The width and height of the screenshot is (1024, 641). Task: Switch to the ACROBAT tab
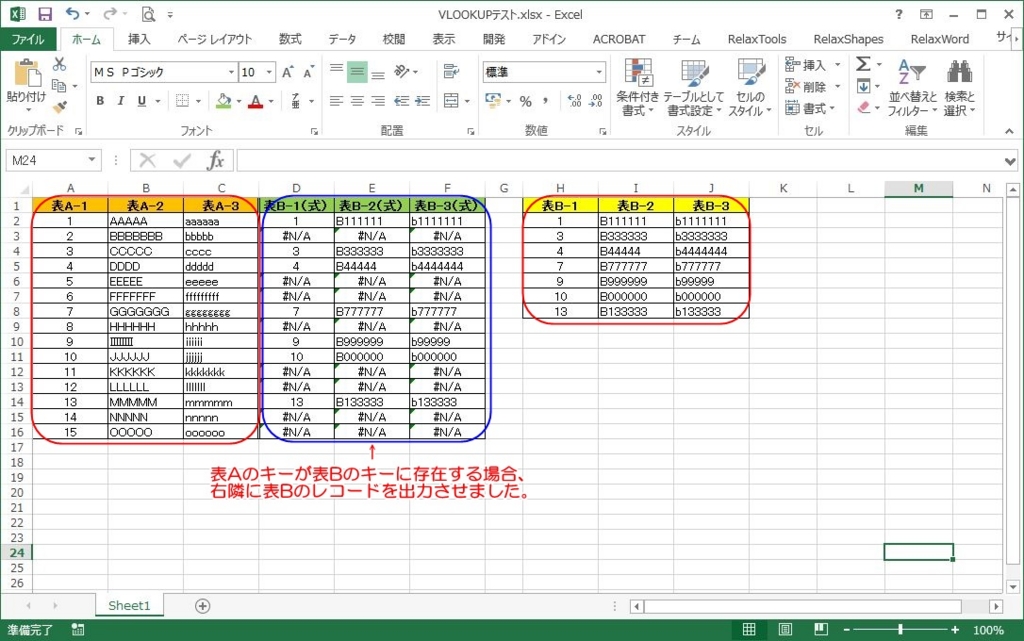pyautogui.click(x=618, y=39)
